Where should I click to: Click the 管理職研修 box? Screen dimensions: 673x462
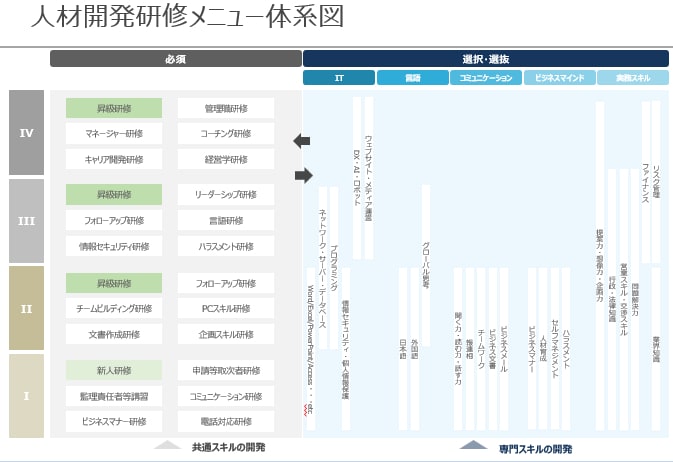click(226, 108)
